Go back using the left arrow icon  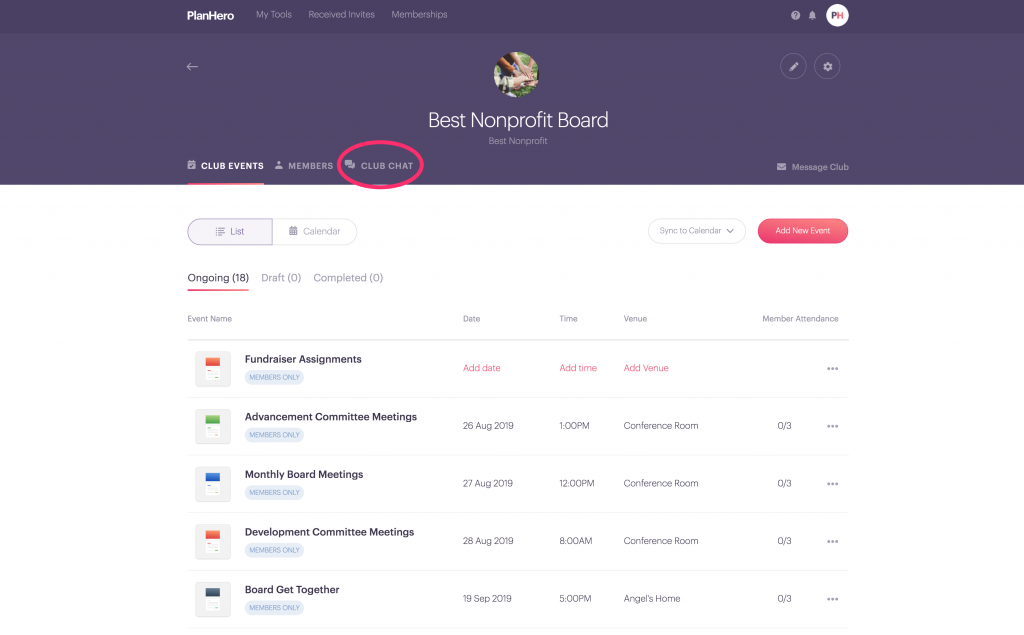point(192,67)
